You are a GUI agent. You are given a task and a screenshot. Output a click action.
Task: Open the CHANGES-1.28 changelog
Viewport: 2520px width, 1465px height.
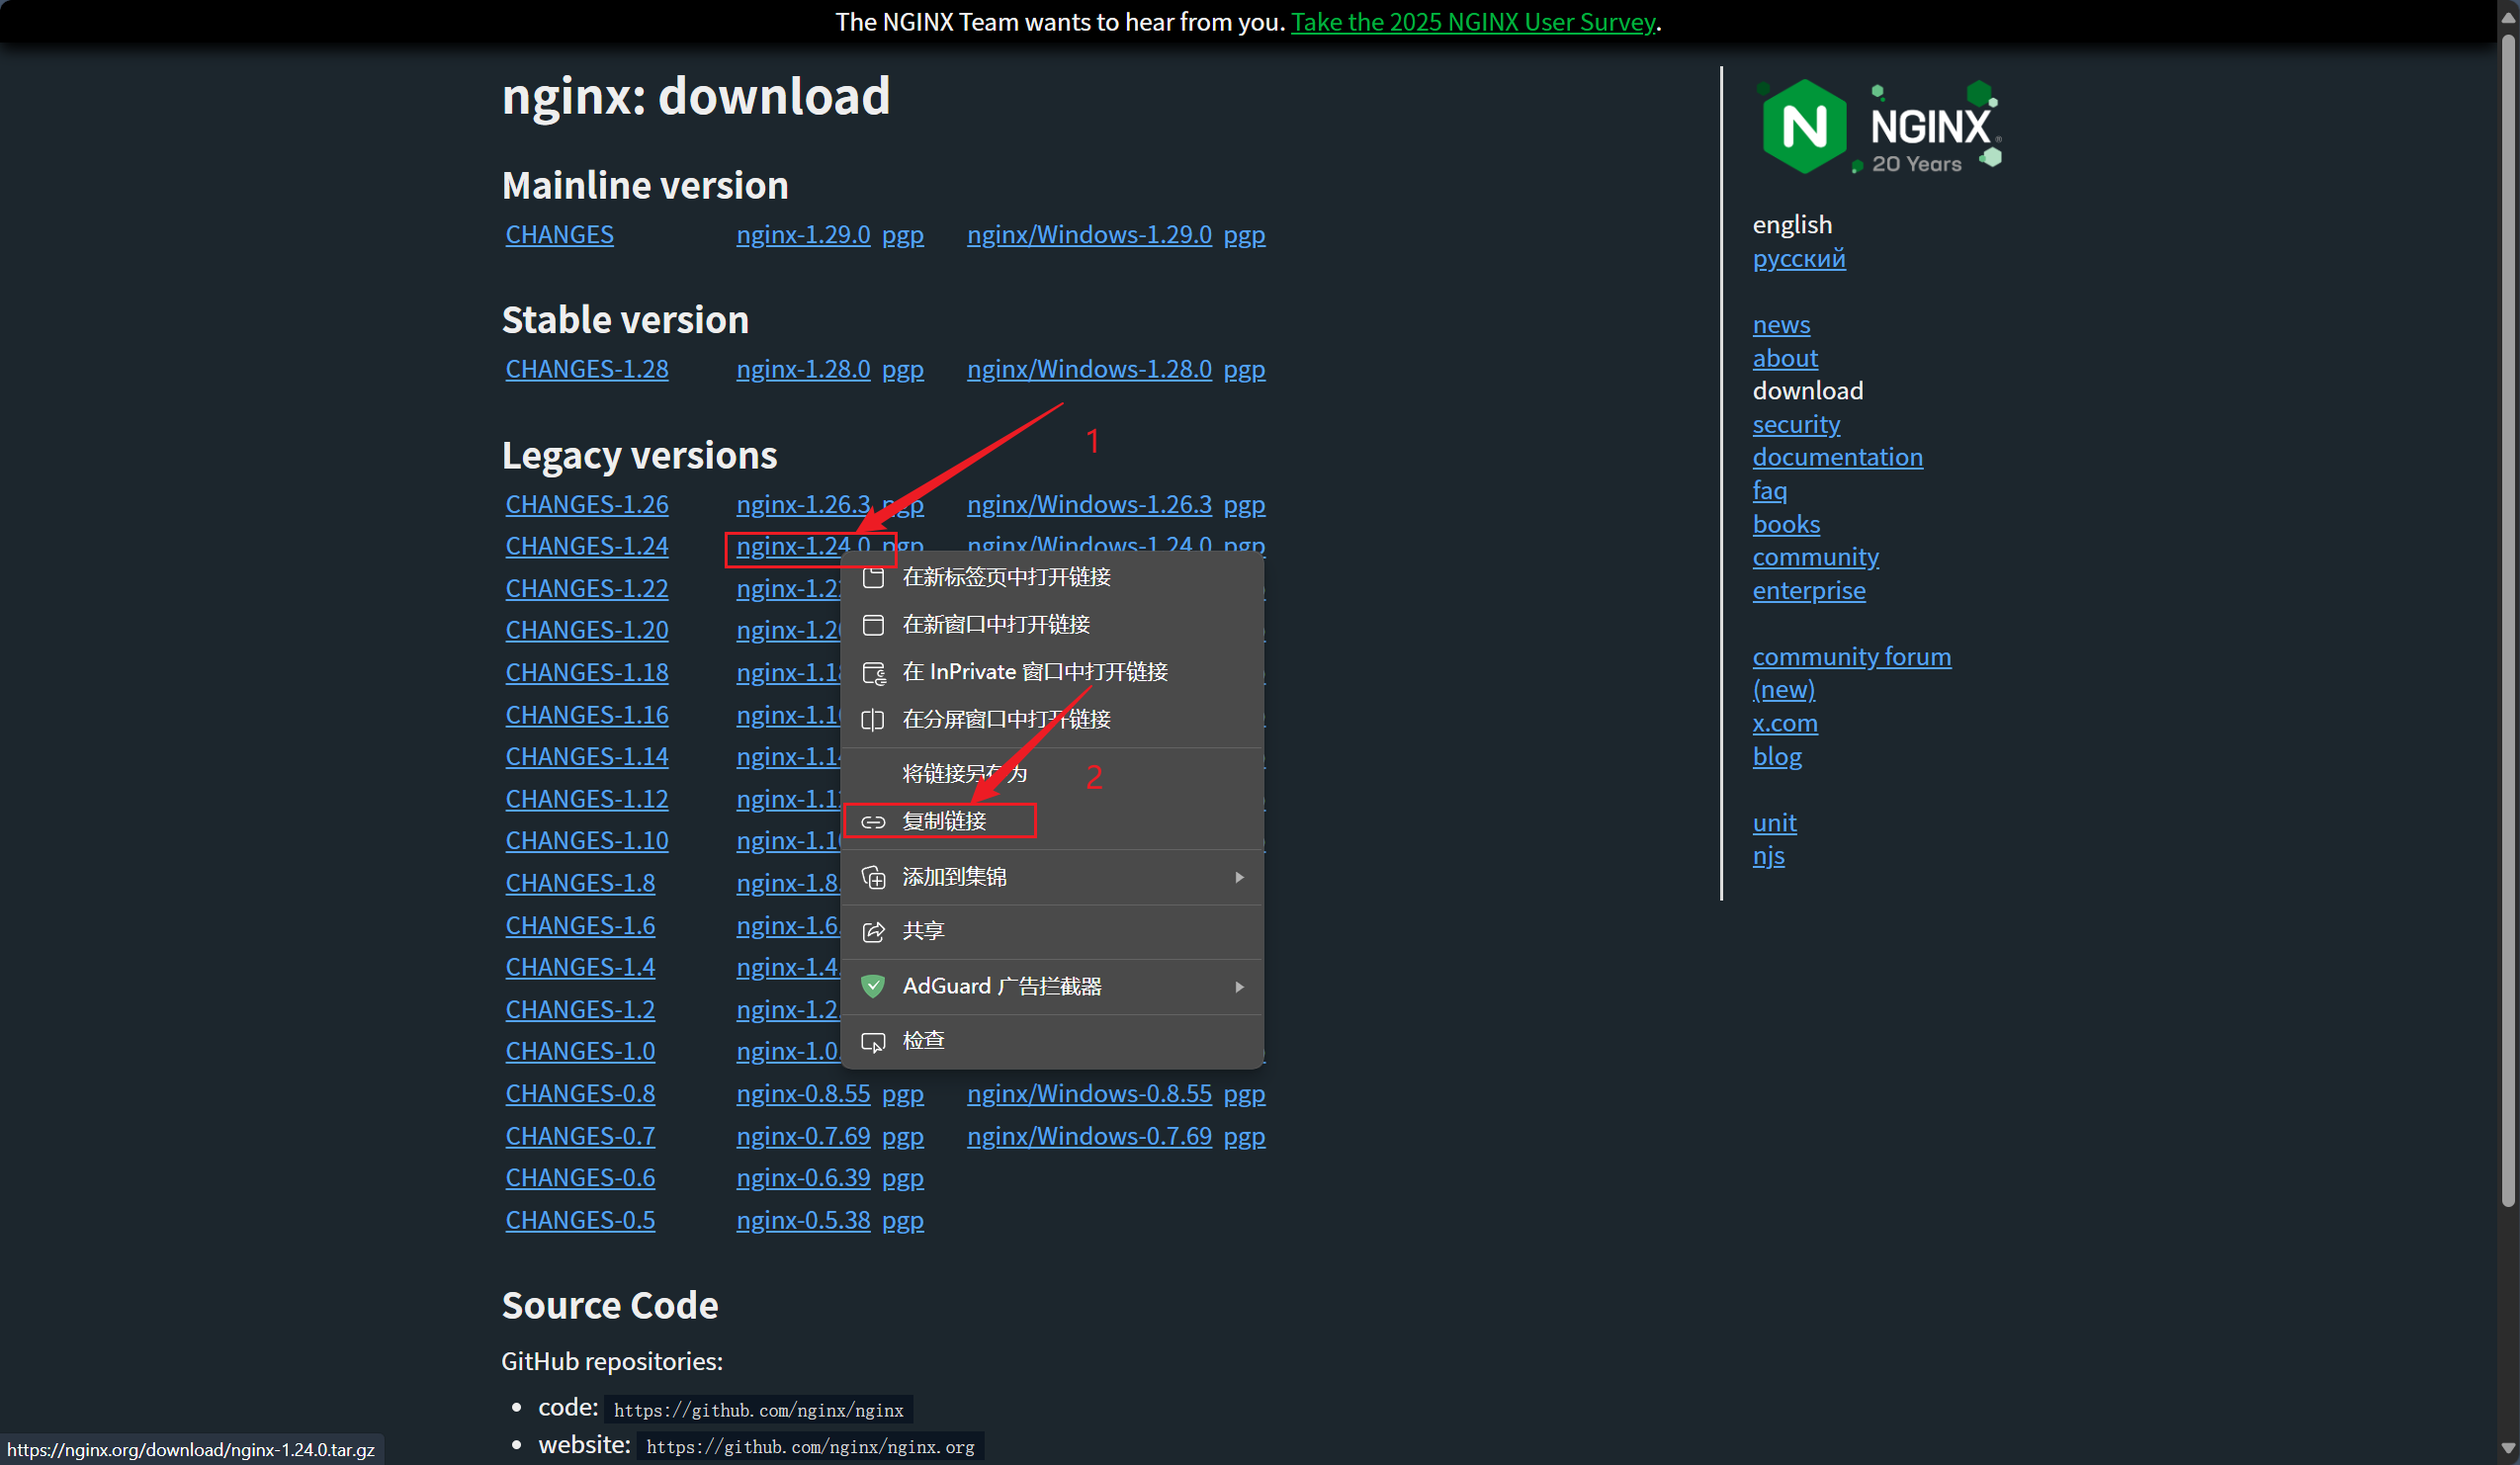pos(586,368)
